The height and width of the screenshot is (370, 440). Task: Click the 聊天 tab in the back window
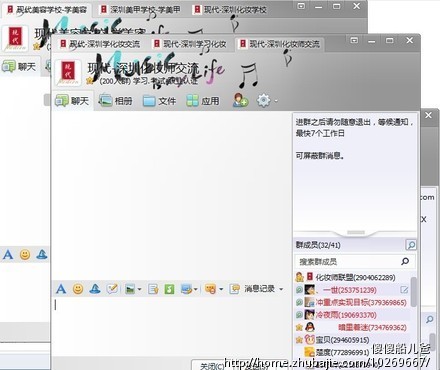click(19, 67)
